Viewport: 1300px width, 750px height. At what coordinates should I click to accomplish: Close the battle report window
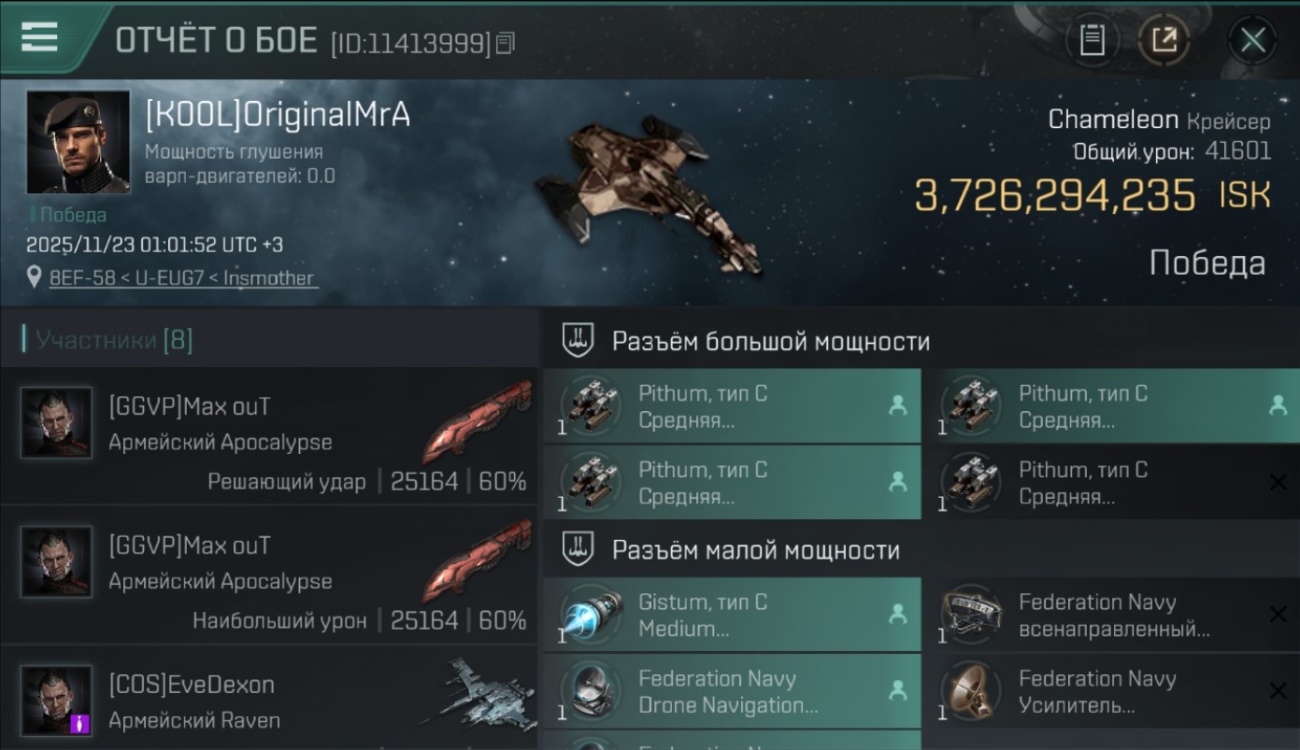click(x=1253, y=40)
